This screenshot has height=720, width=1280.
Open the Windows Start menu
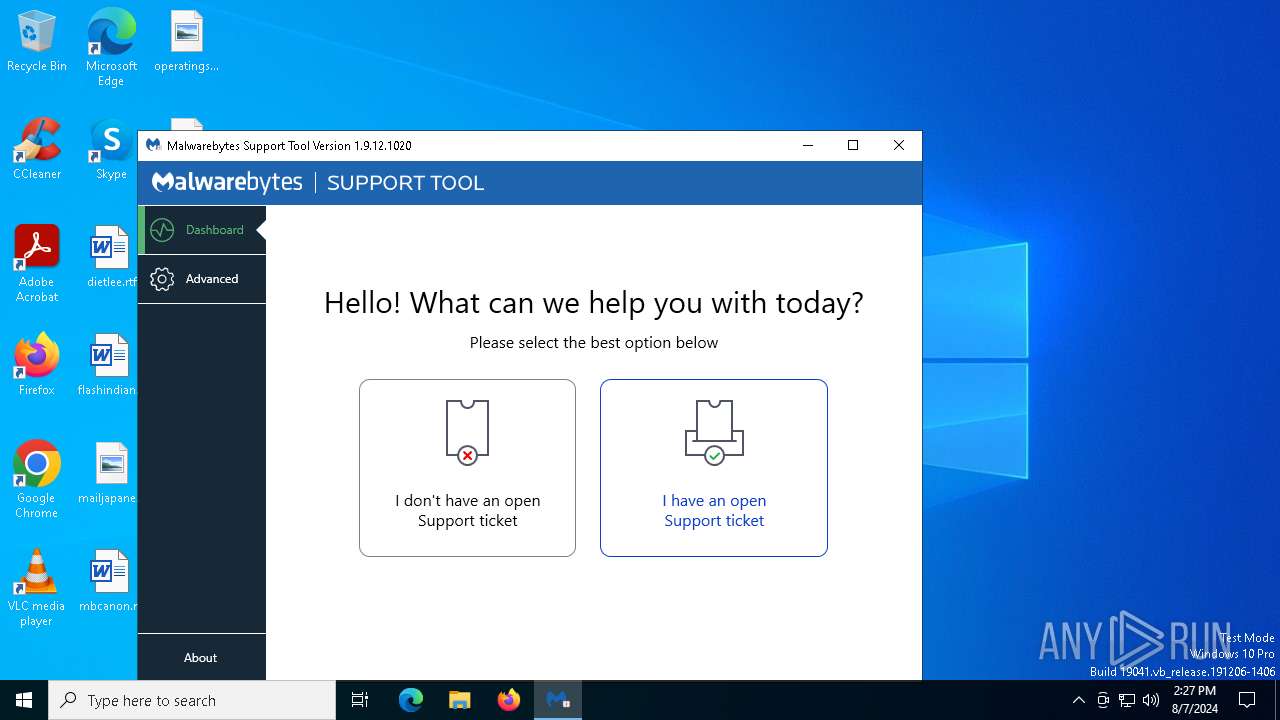[x=24, y=700]
